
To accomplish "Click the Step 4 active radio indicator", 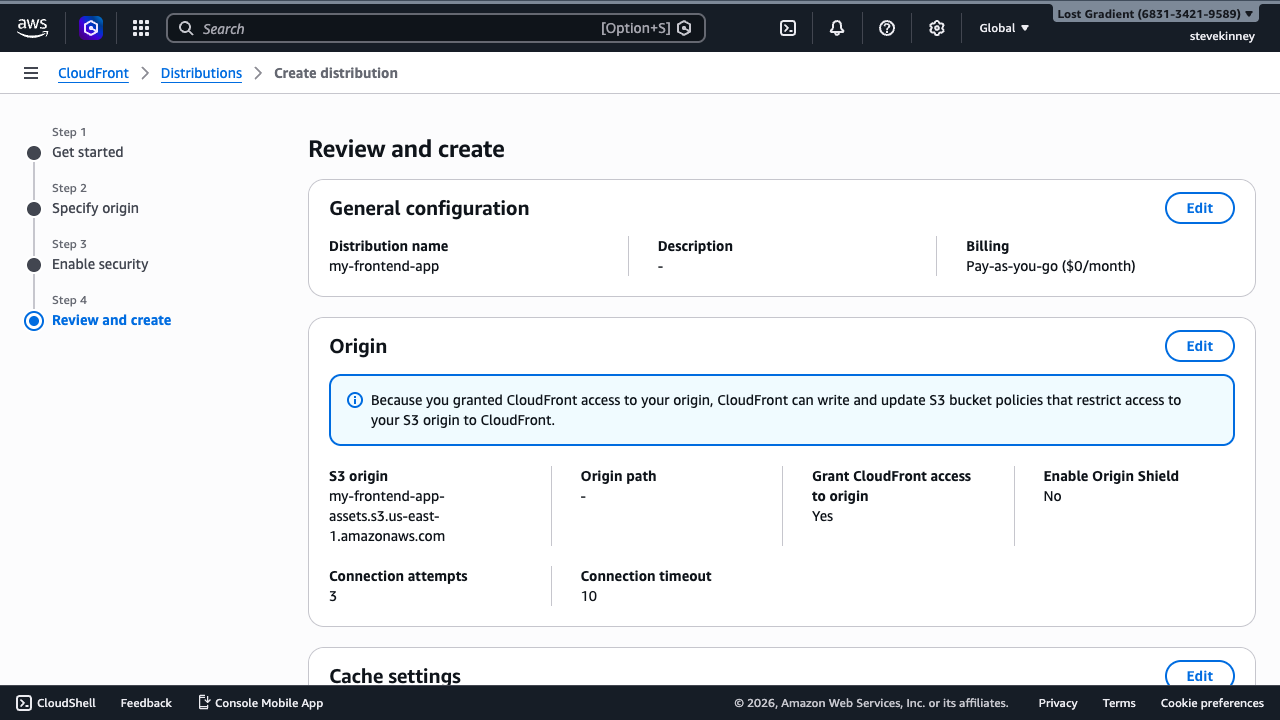I will click(34, 321).
